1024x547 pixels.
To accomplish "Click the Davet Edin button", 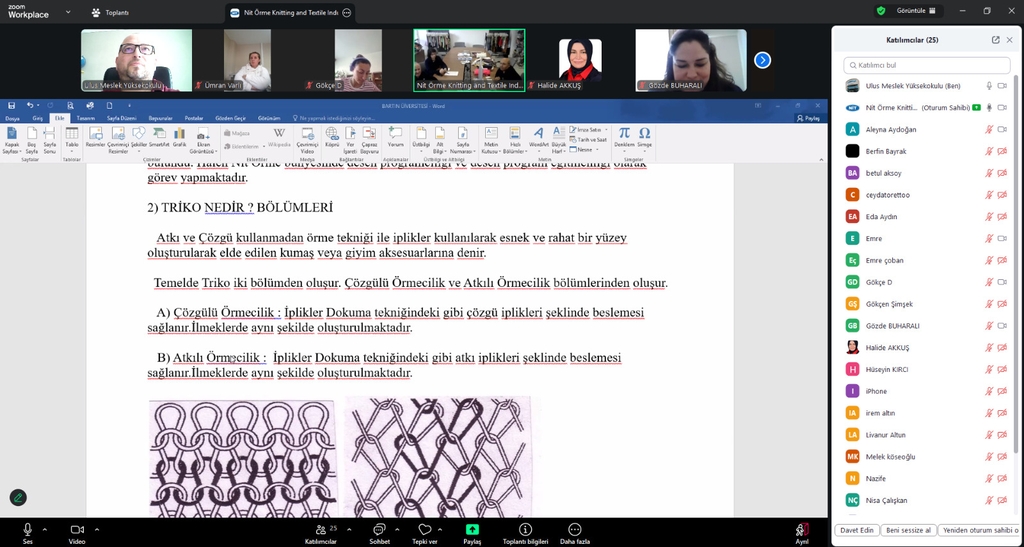I will click(x=856, y=530).
